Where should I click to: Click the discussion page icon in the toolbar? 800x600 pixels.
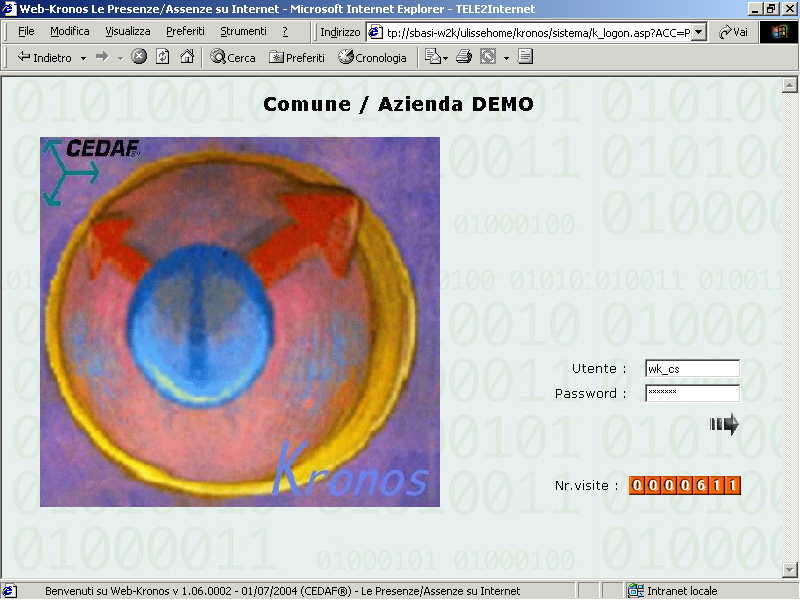point(526,56)
